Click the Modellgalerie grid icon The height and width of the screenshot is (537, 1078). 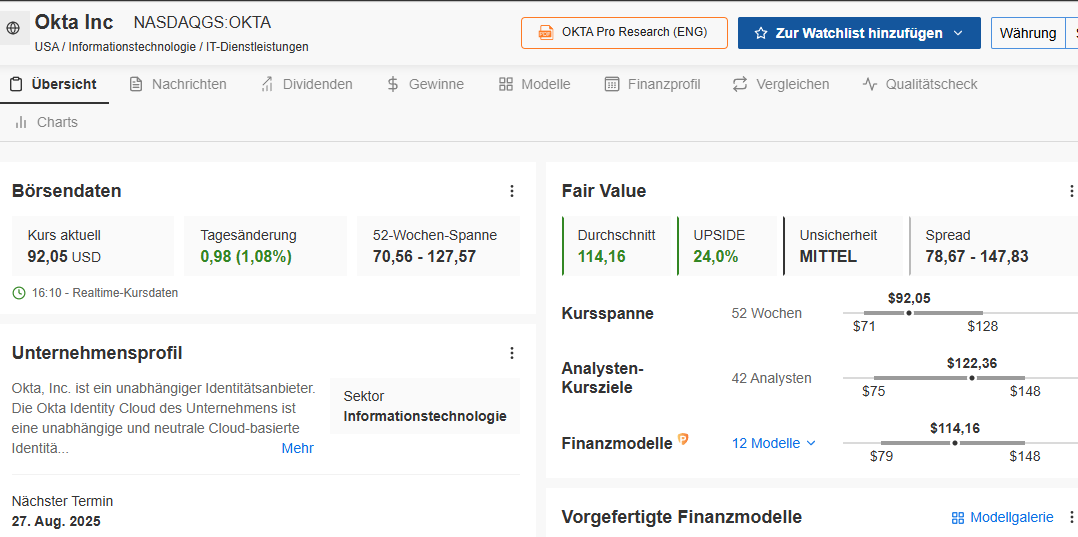click(958, 518)
